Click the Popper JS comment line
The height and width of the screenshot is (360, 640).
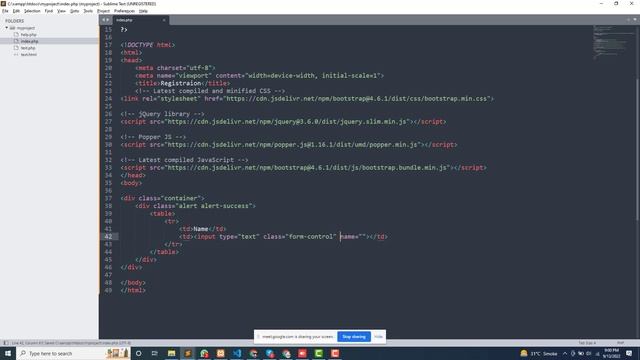153,137
